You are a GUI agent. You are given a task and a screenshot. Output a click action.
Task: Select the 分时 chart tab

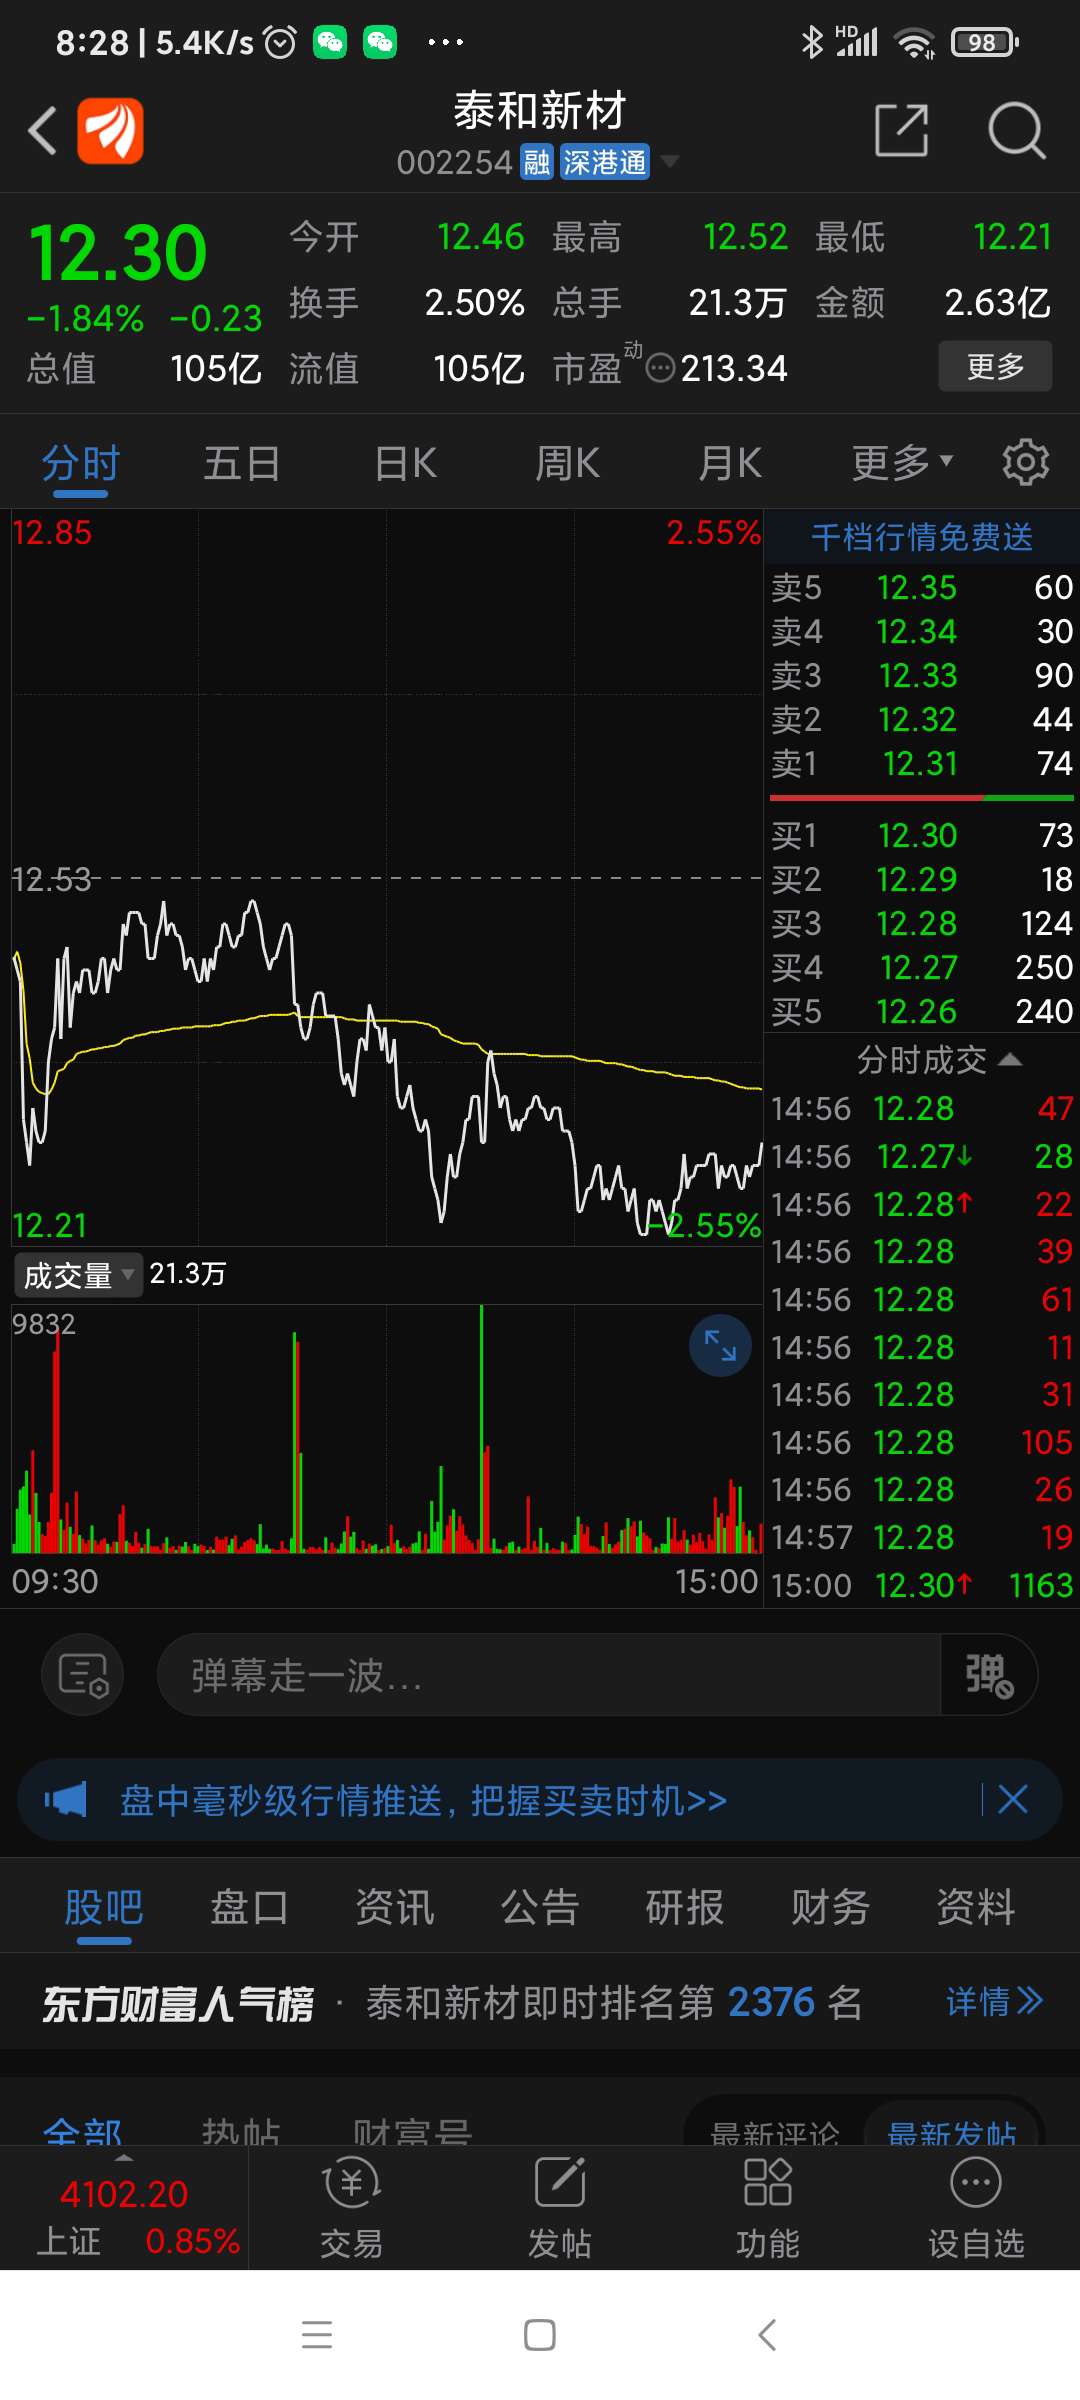coord(81,464)
